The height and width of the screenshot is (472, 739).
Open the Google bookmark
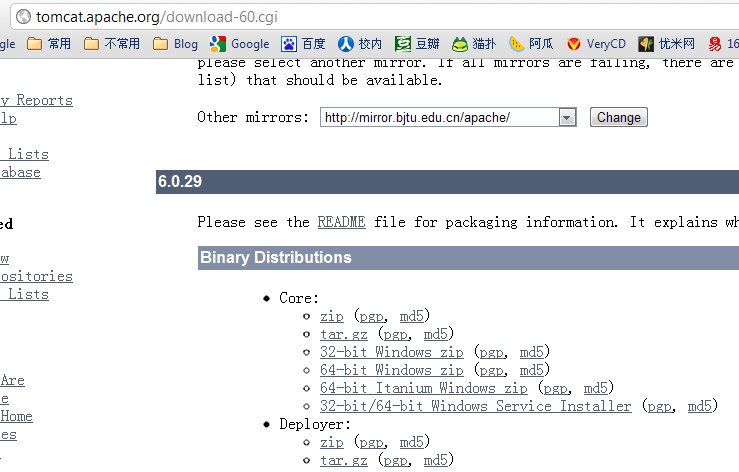point(239,44)
